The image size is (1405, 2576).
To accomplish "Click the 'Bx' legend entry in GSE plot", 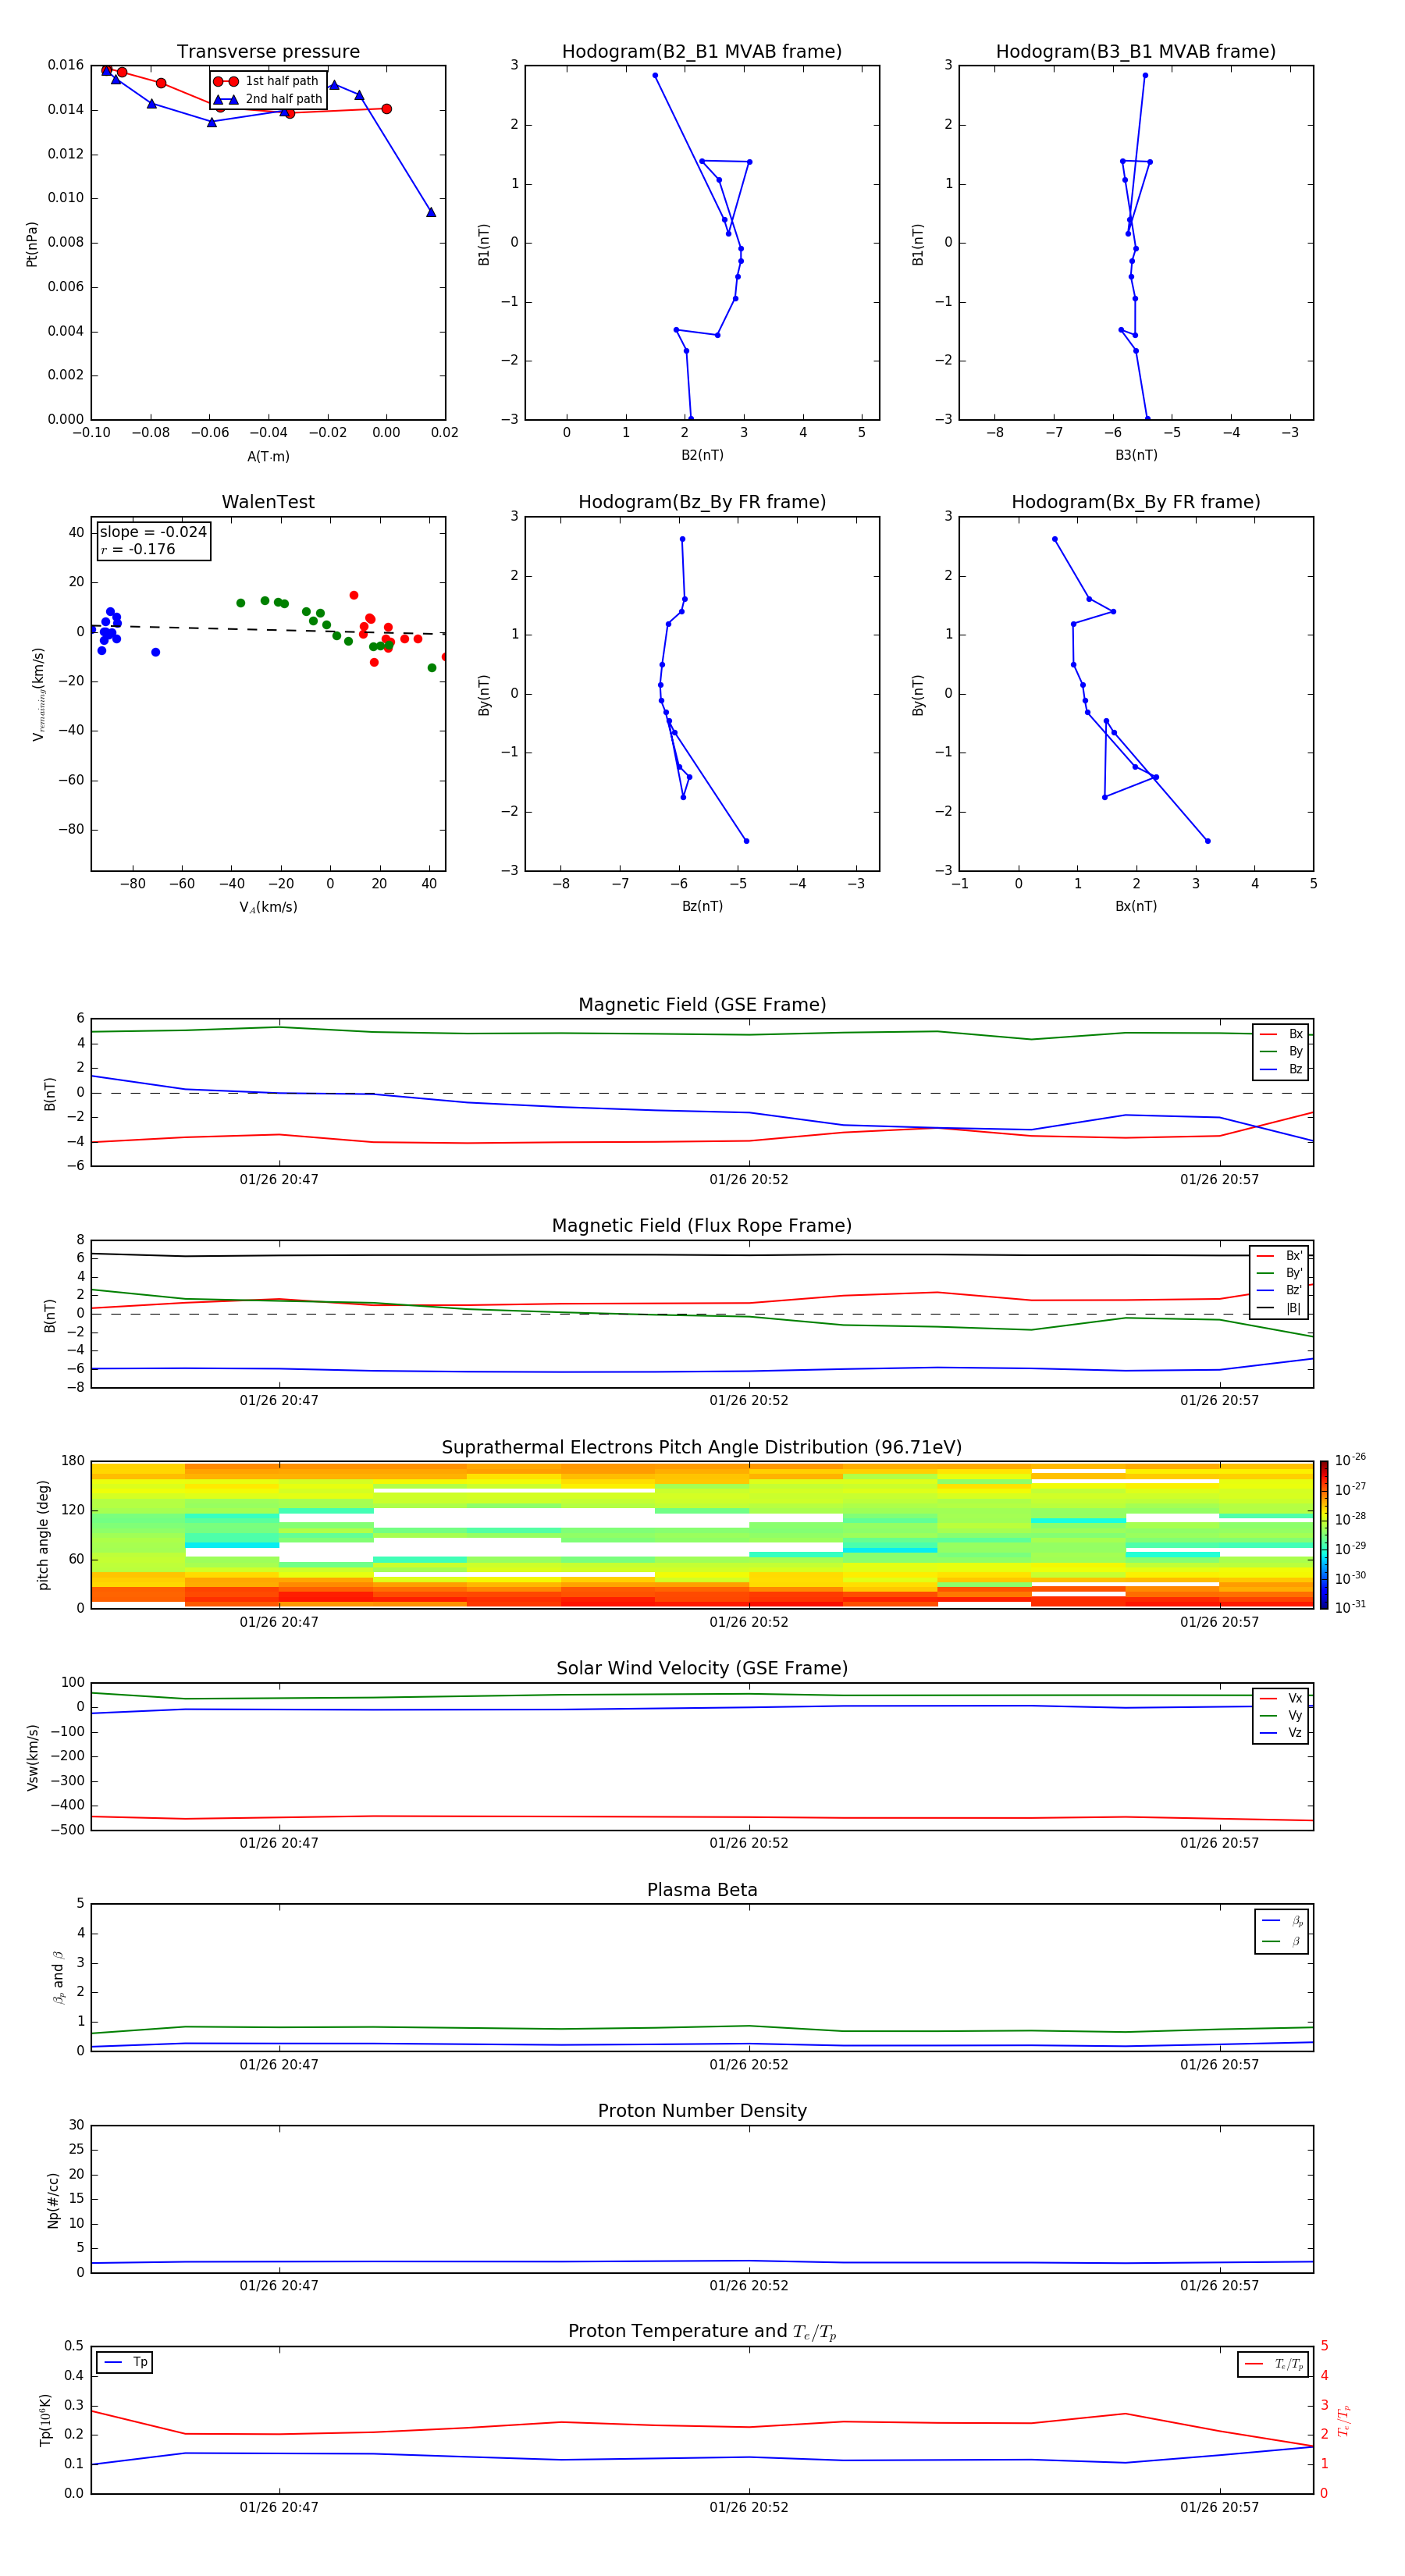I will tap(1282, 1034).
